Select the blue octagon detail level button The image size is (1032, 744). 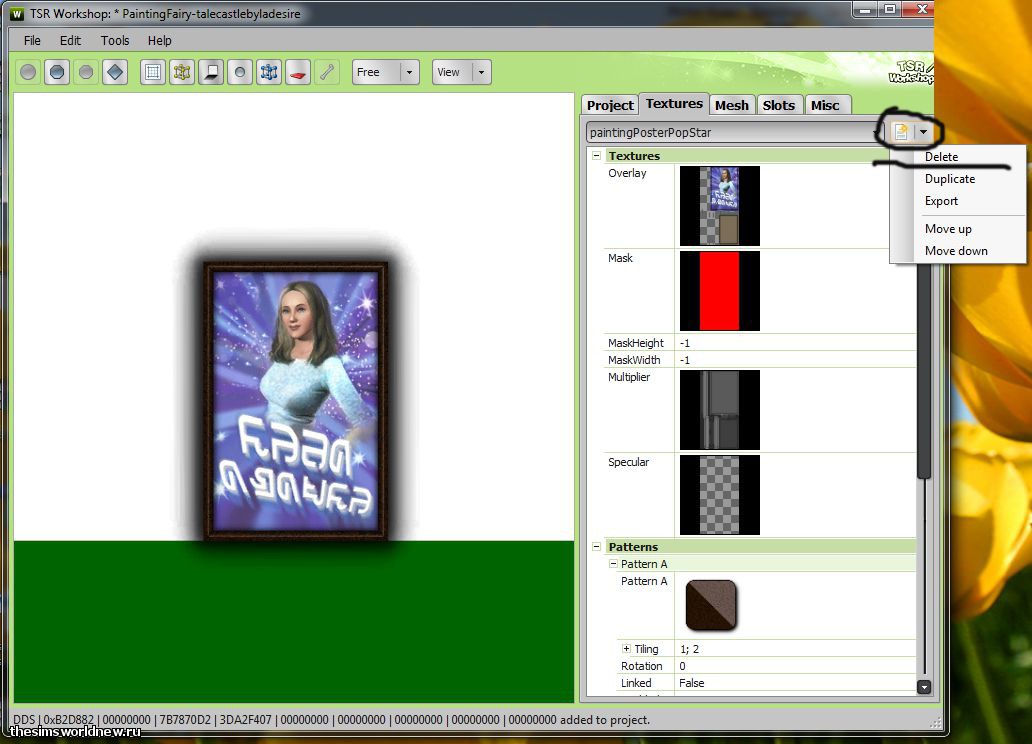pos(57,72)
